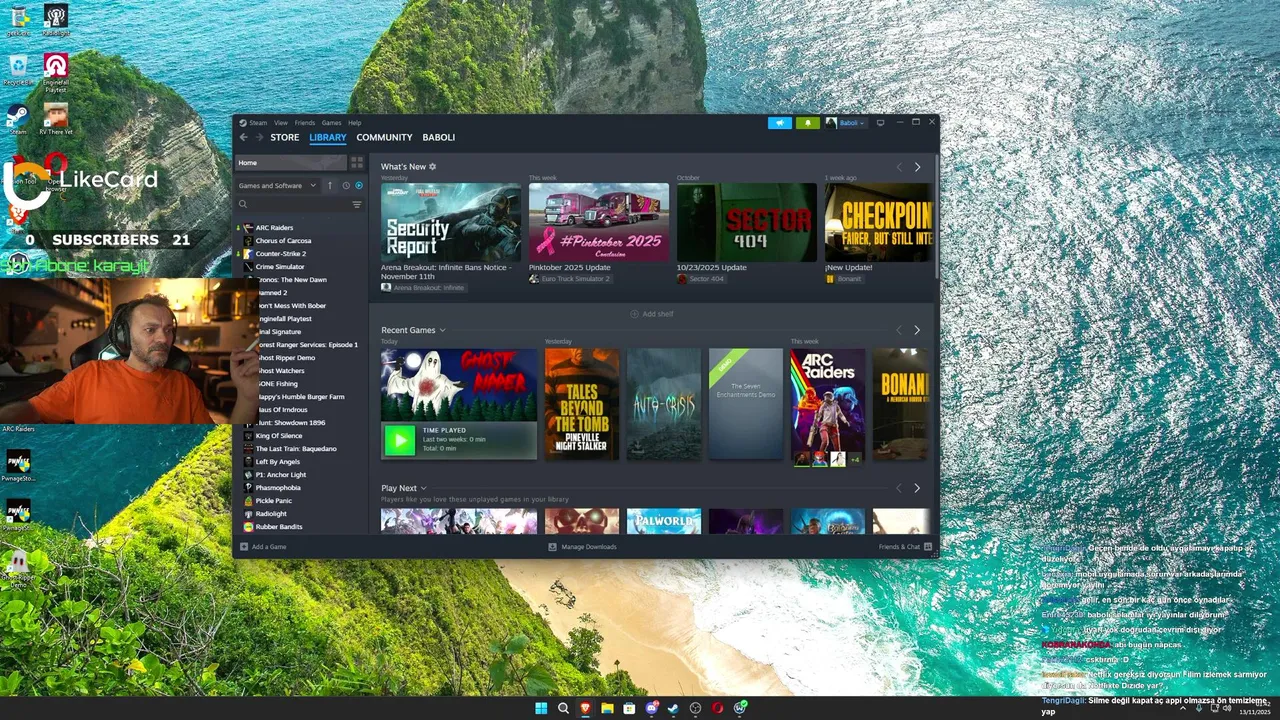
Task: Open Pinktober 2025 Update news
Action: click(599, 222)
